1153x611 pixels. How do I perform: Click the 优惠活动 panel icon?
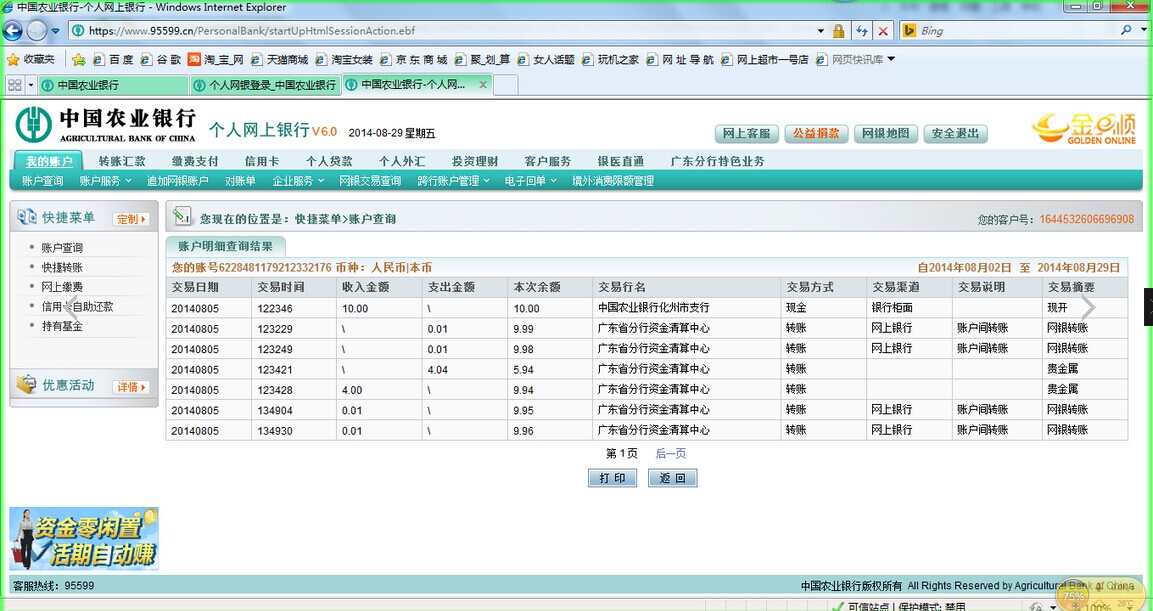26,384
